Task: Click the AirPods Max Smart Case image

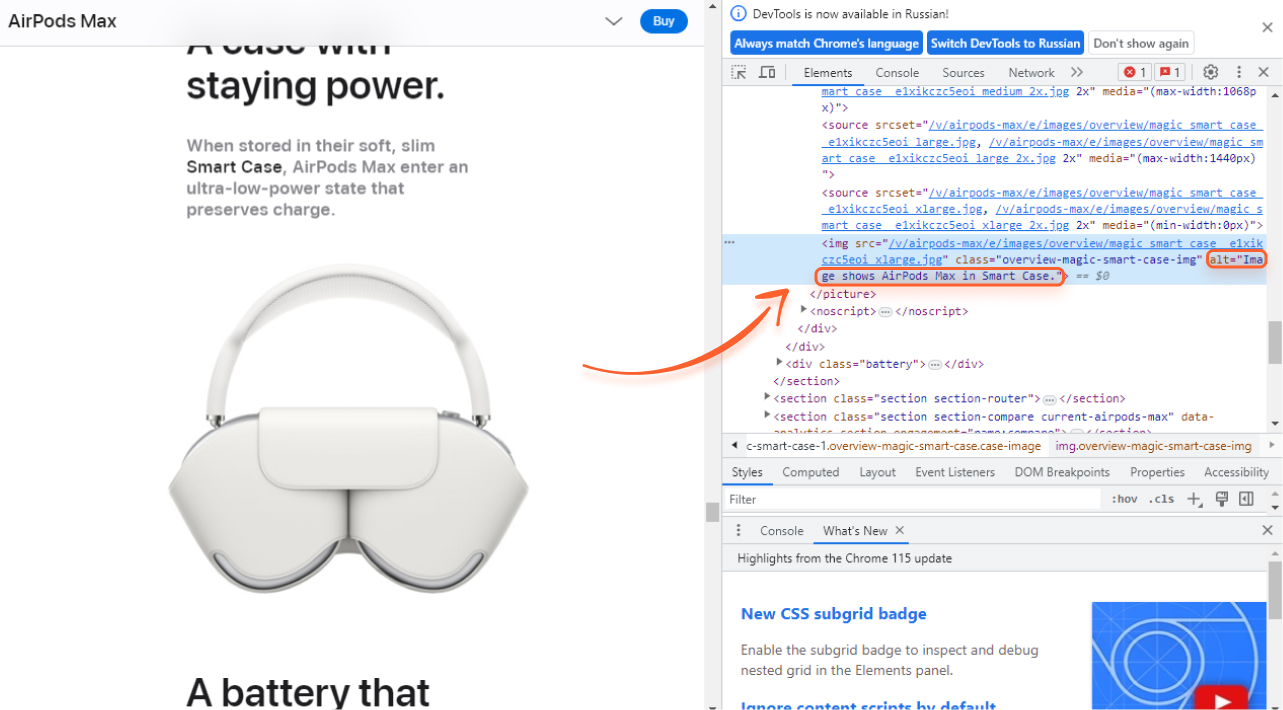Action: tap(349, 428)
